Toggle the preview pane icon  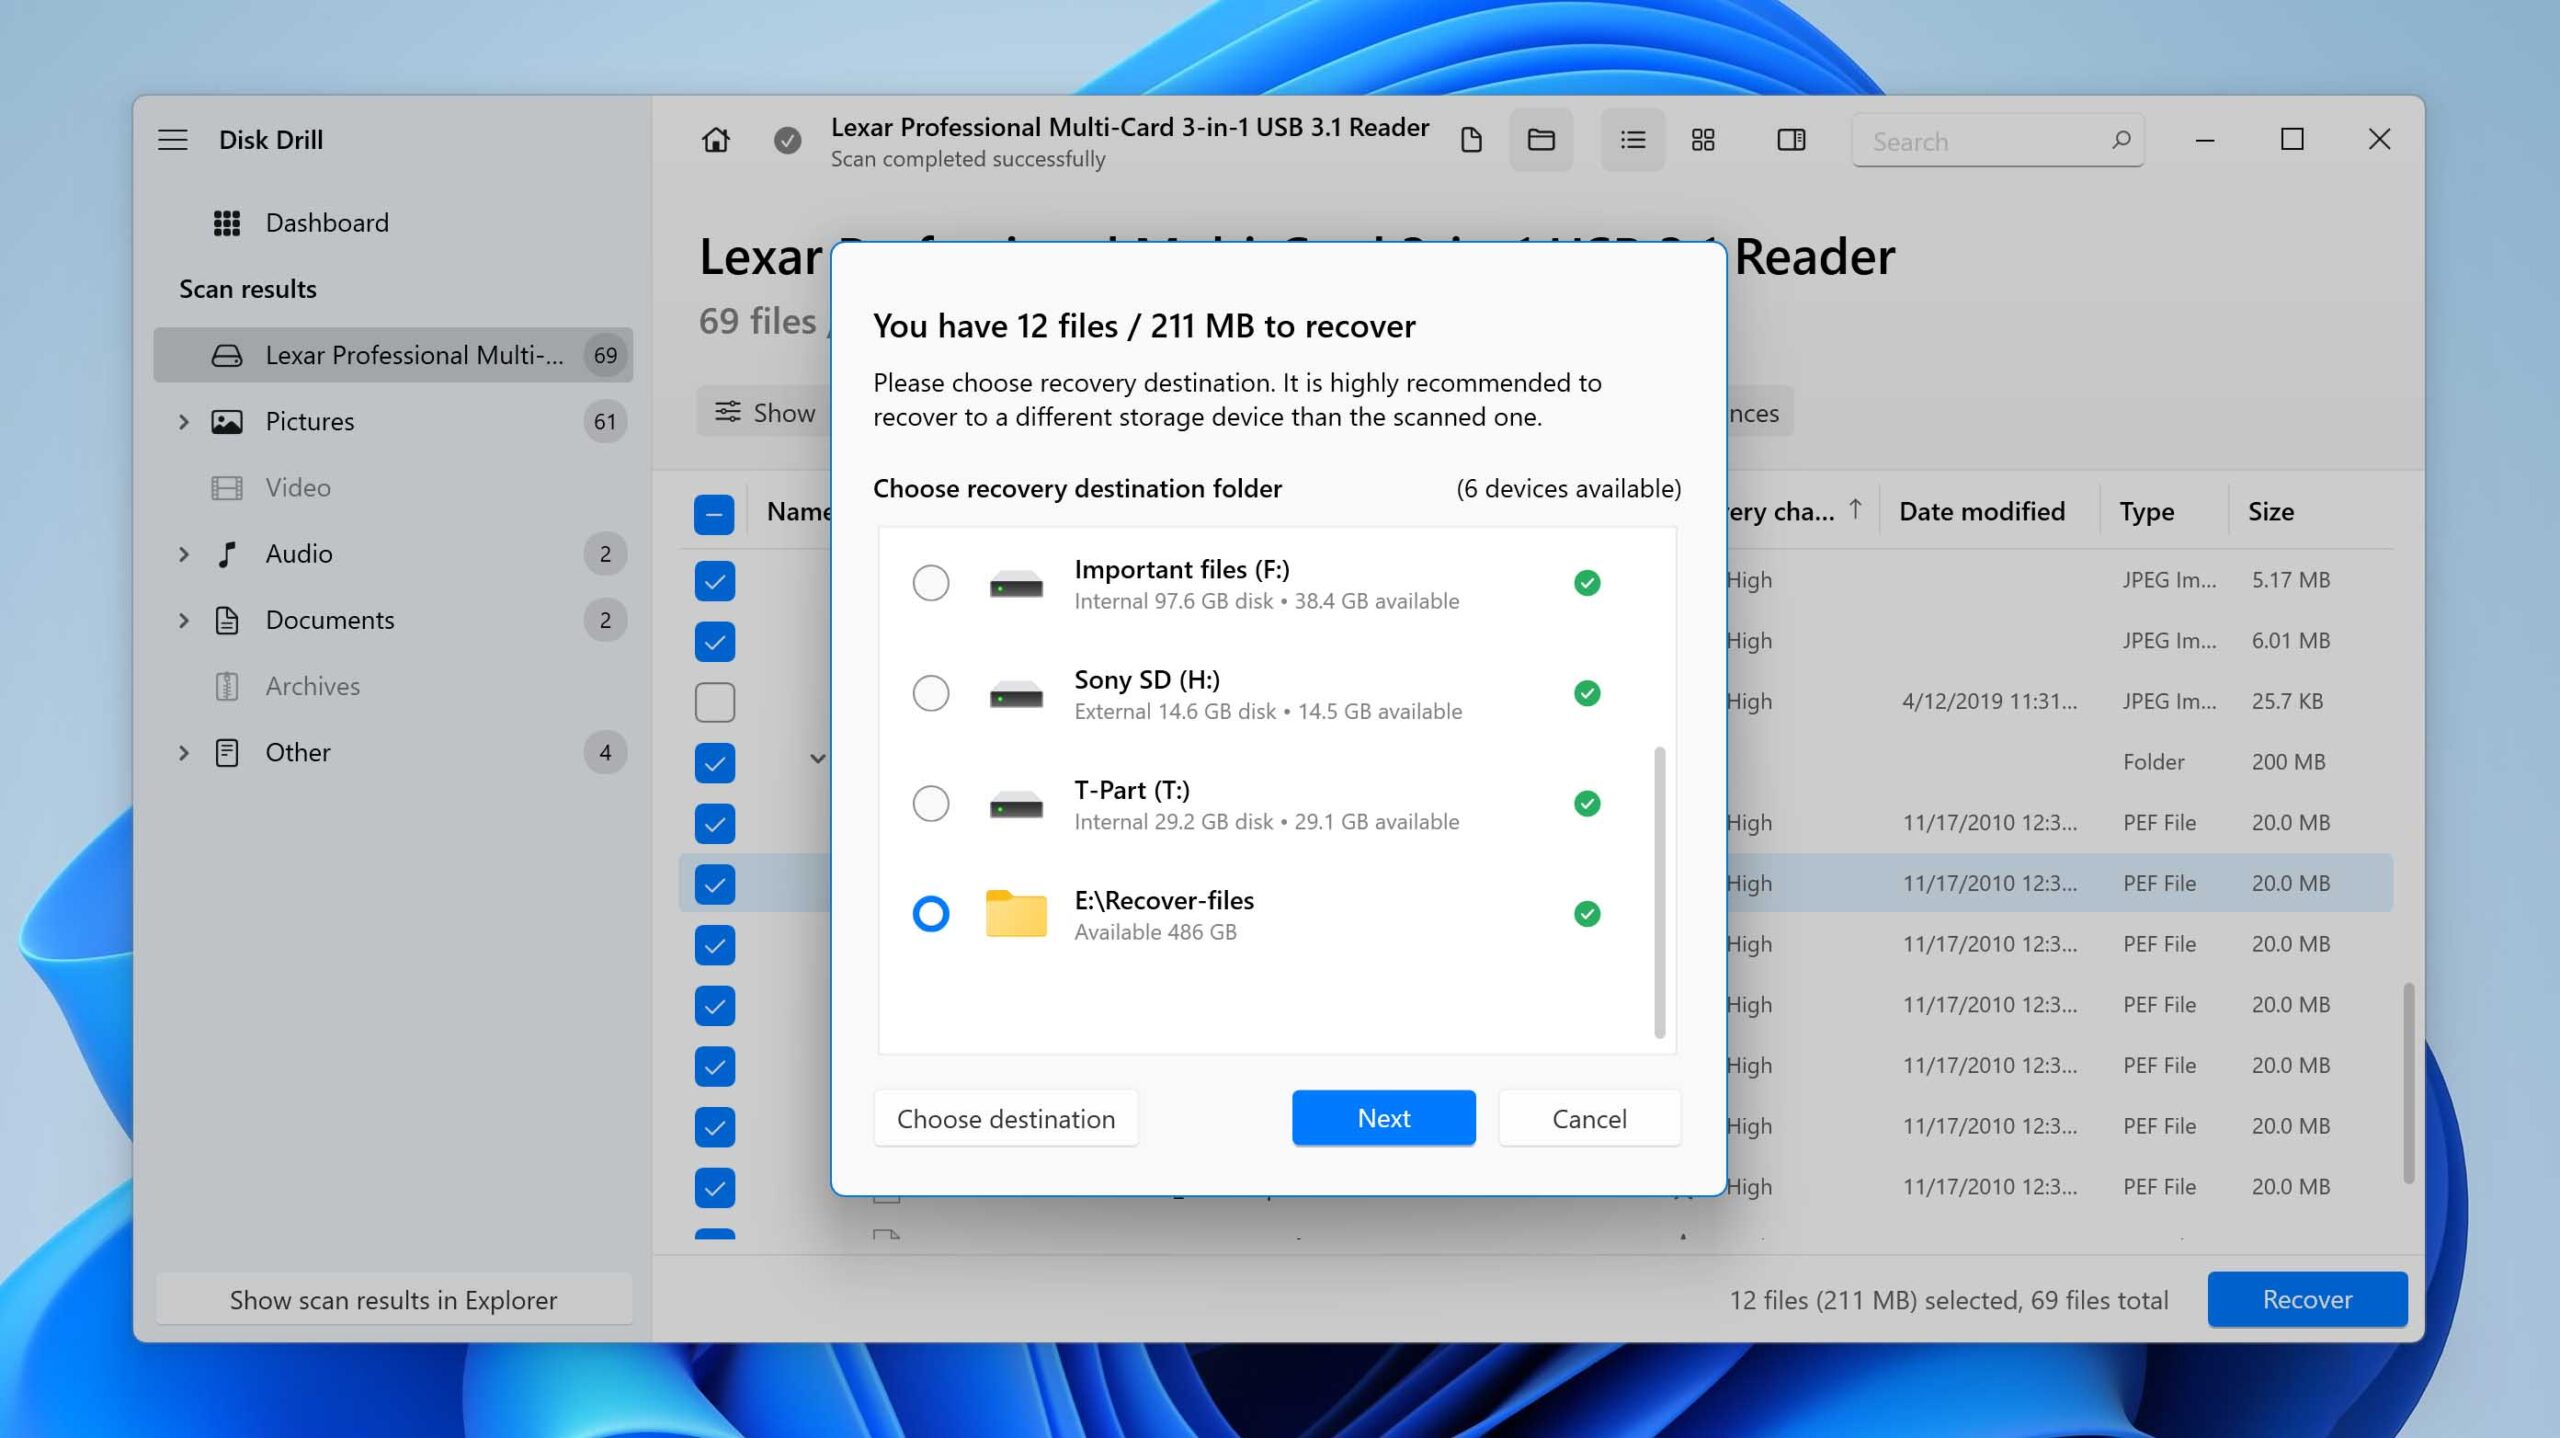pos(1791,139)
